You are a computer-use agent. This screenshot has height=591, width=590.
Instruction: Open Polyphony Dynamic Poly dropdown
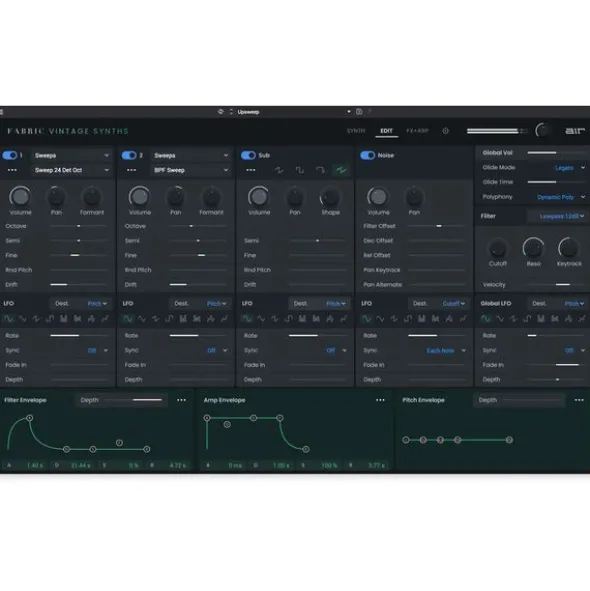click(561, 197)
